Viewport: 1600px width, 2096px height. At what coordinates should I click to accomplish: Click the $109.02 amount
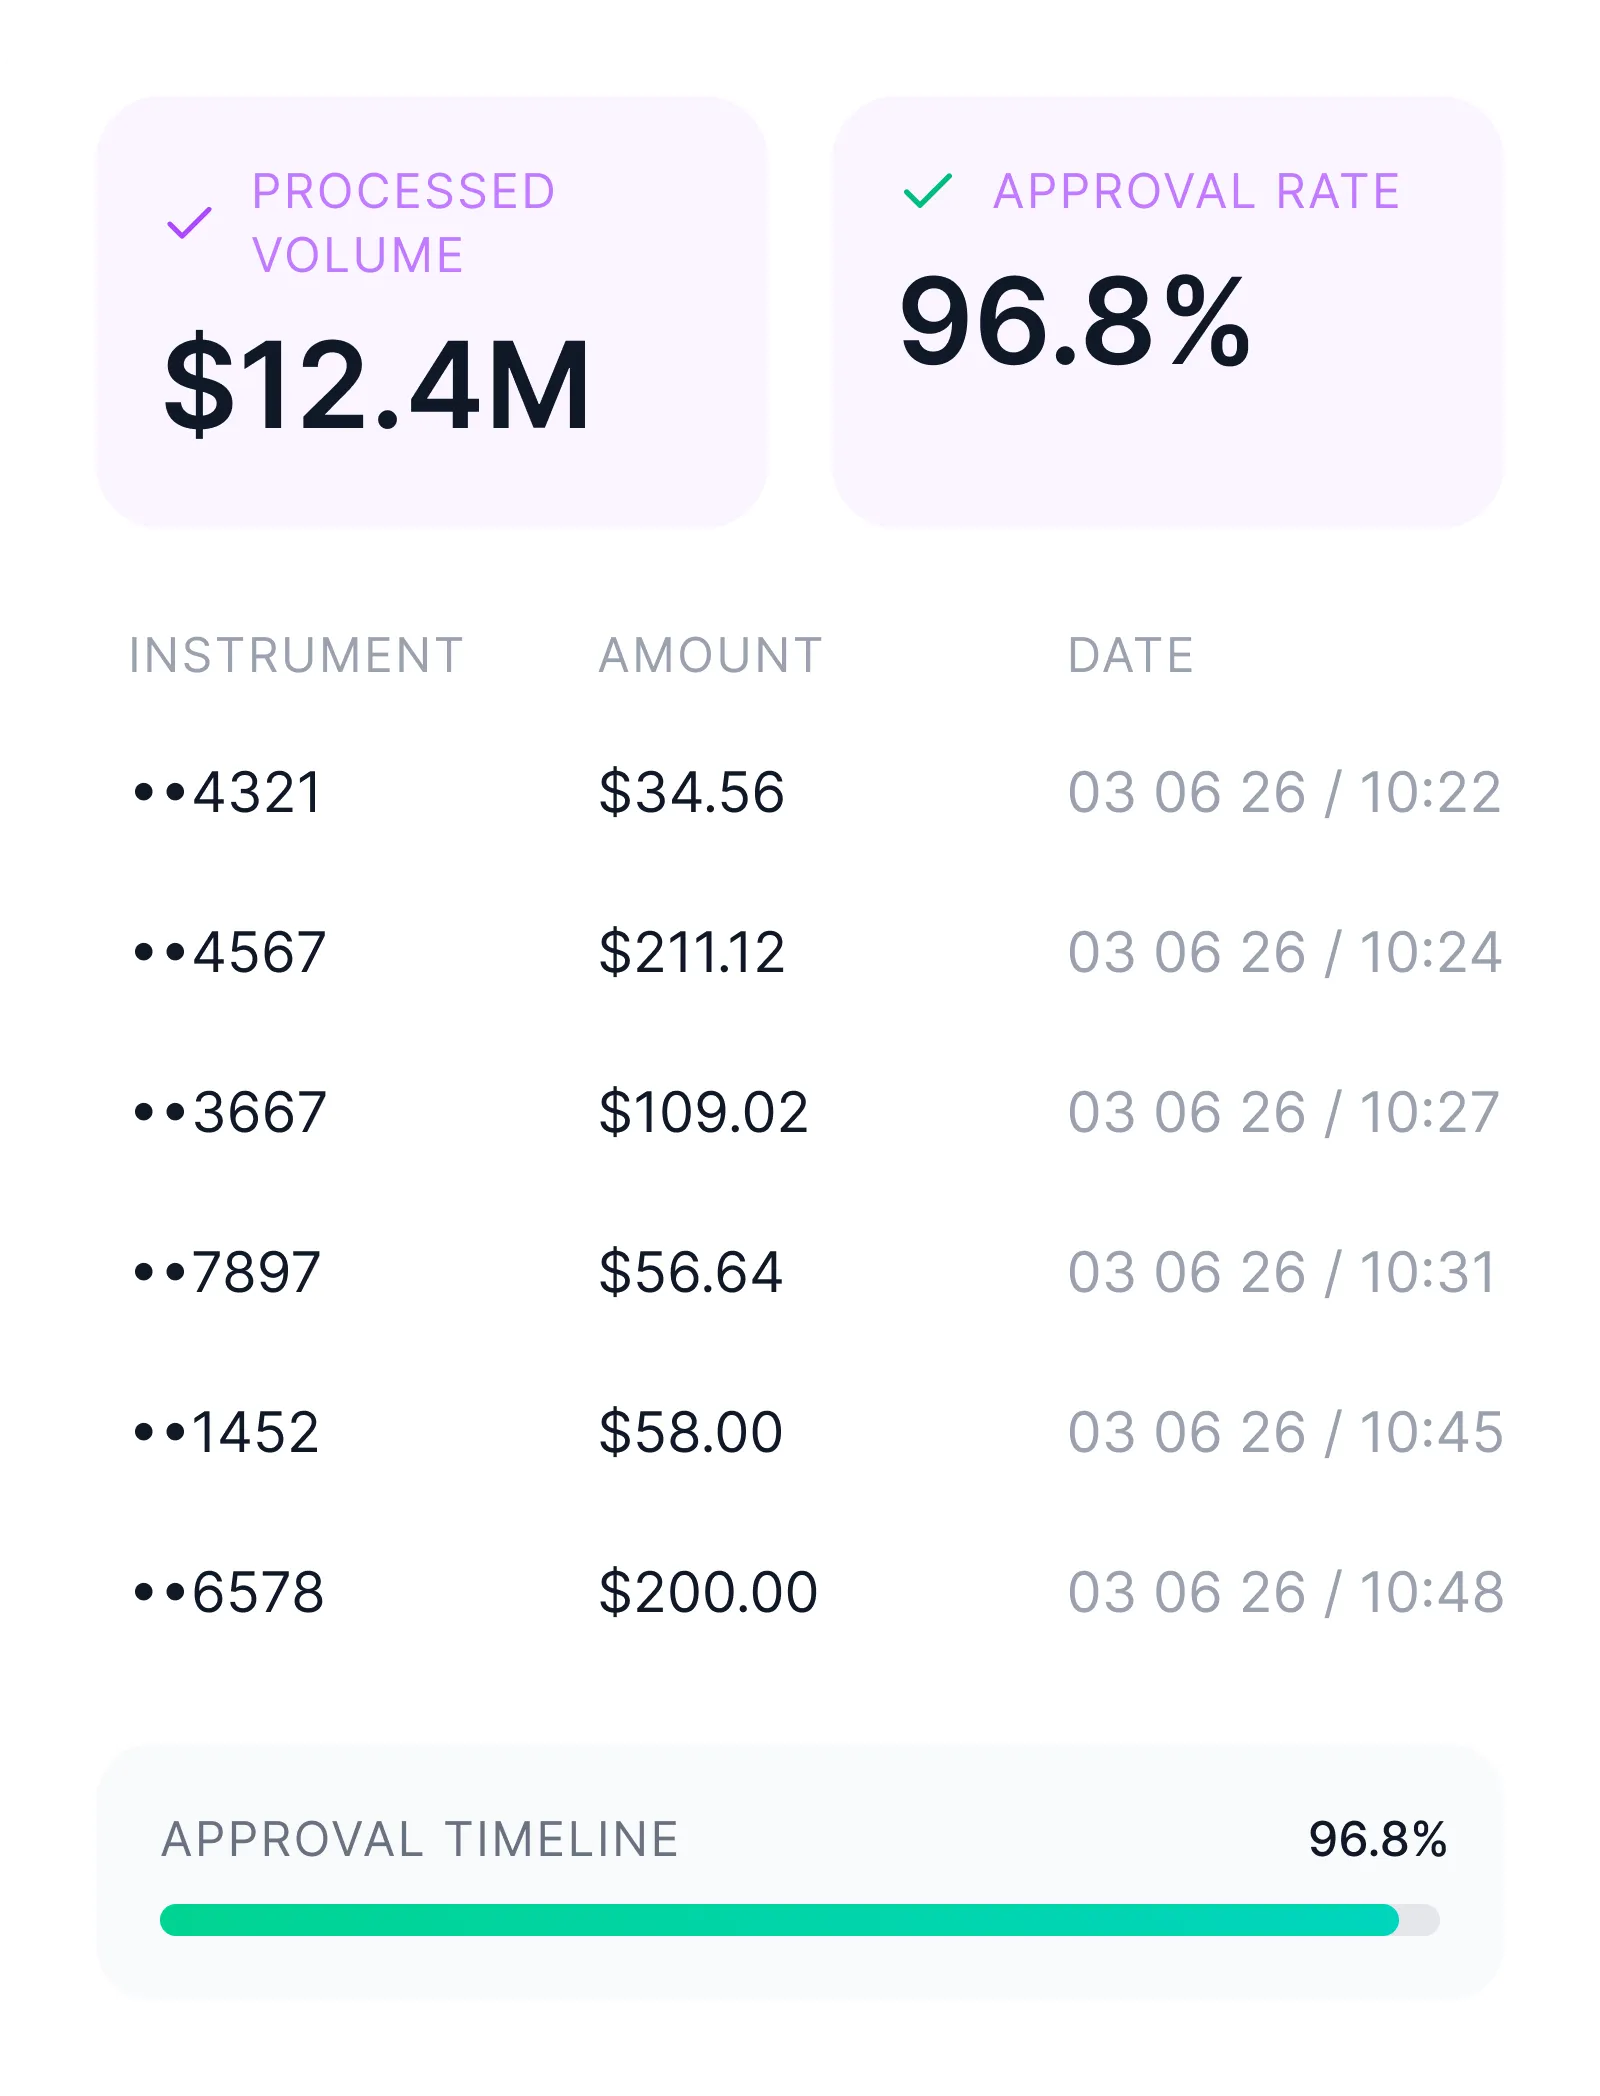703,1112
